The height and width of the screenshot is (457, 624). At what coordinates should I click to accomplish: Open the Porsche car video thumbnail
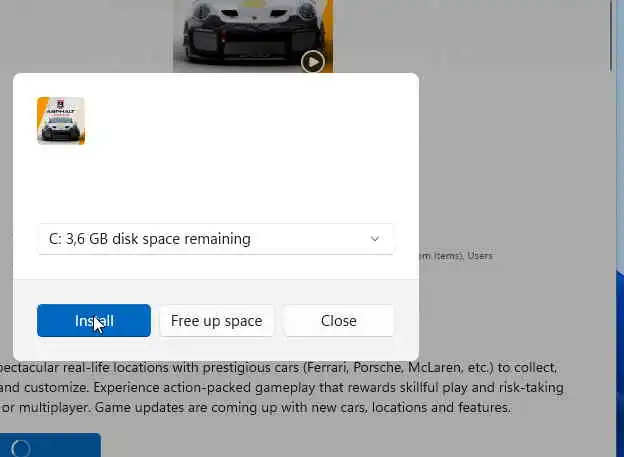pyautogui.click(x=254, y=36)
